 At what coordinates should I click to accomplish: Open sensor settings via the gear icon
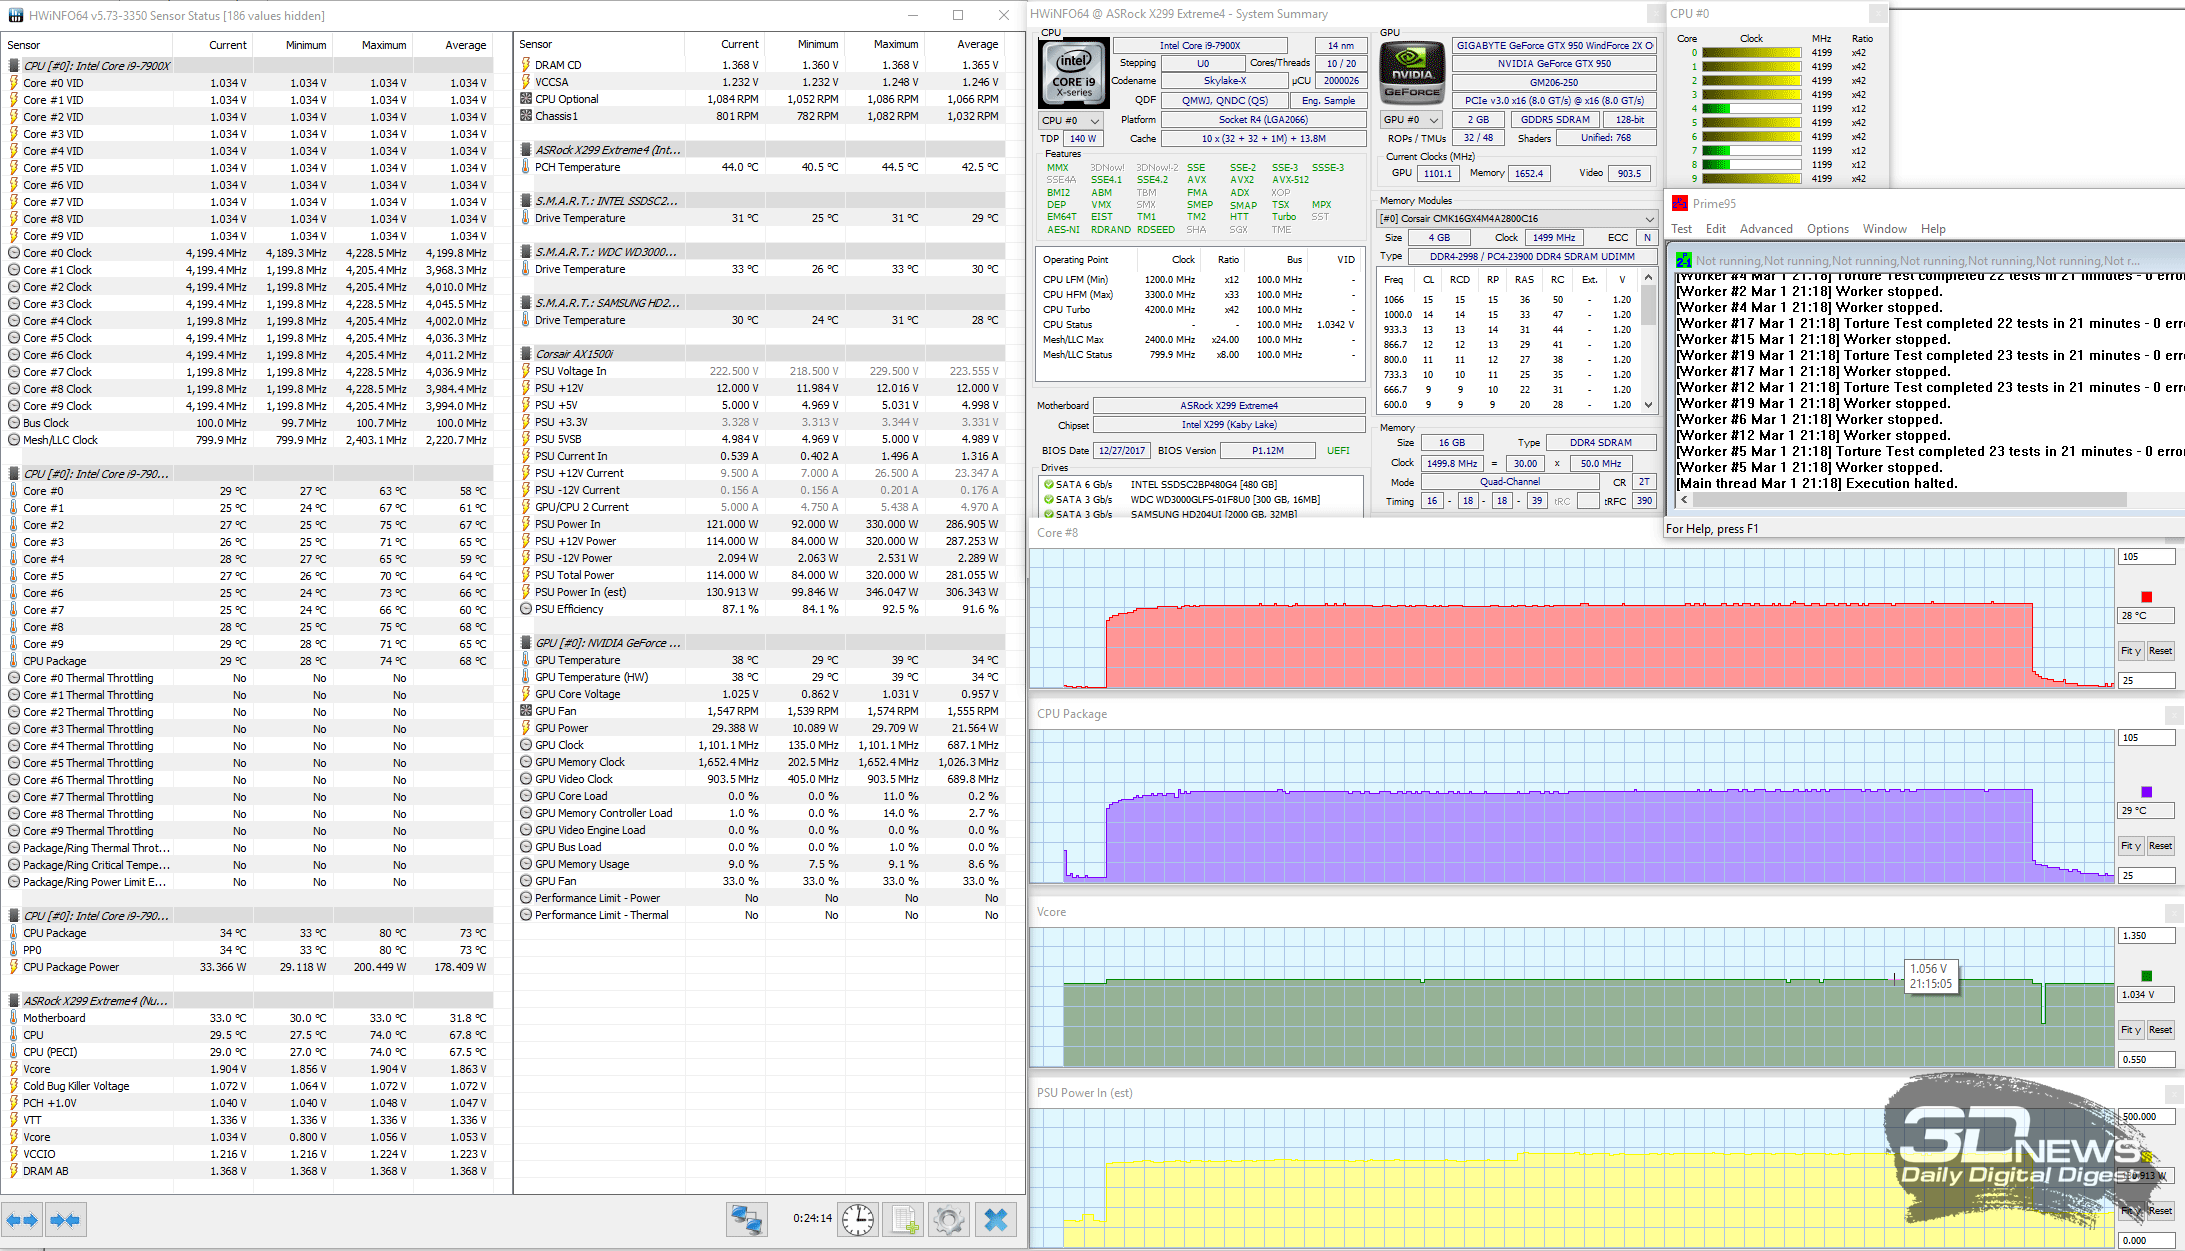949,1220
